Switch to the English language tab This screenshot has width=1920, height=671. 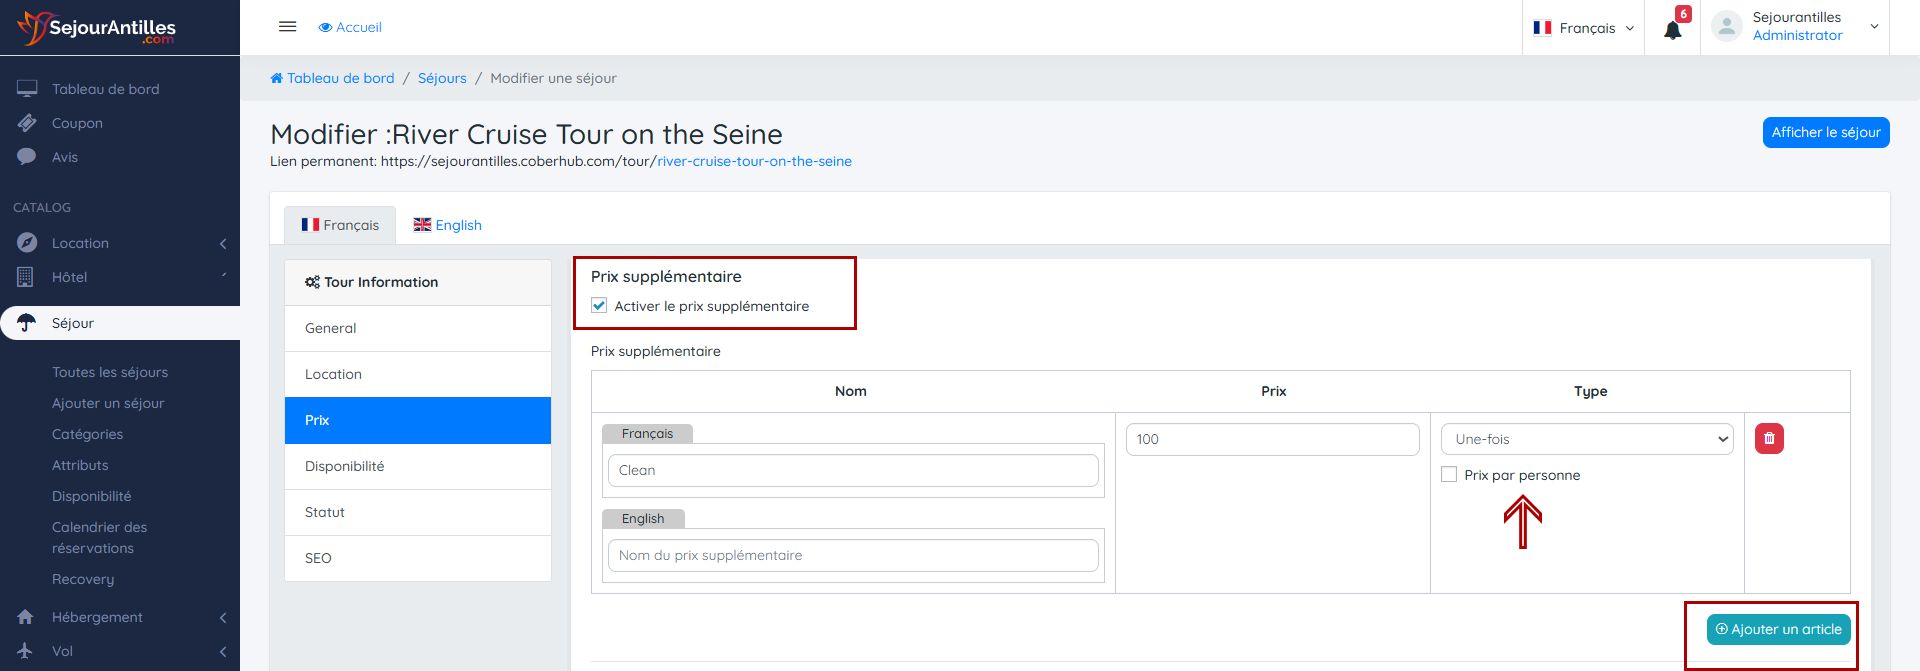click(448, 225)
